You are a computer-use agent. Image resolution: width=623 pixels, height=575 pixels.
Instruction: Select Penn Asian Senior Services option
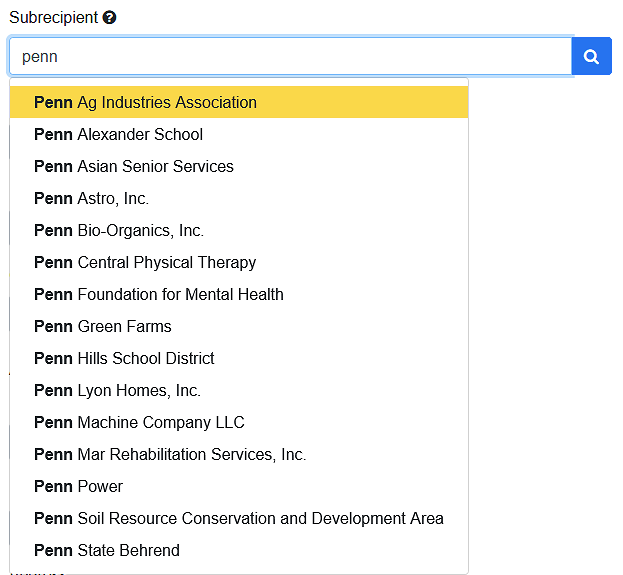[x=134, y=166]
